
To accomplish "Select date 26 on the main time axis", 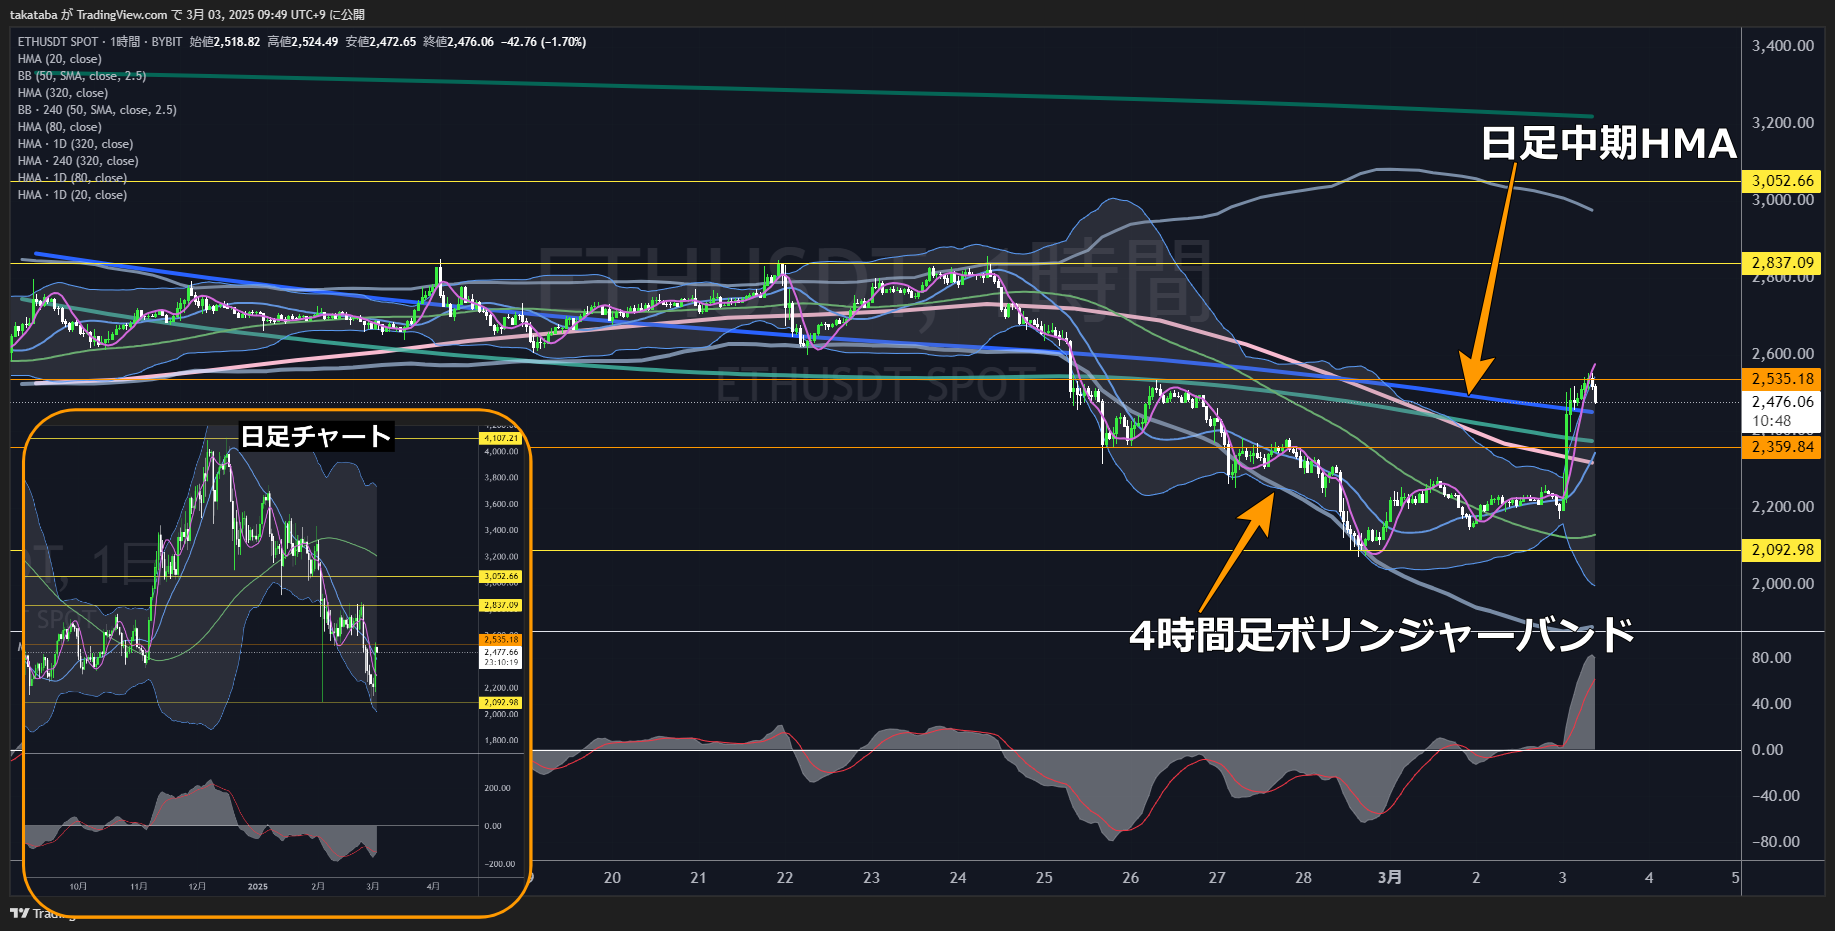I will 1130,878.
